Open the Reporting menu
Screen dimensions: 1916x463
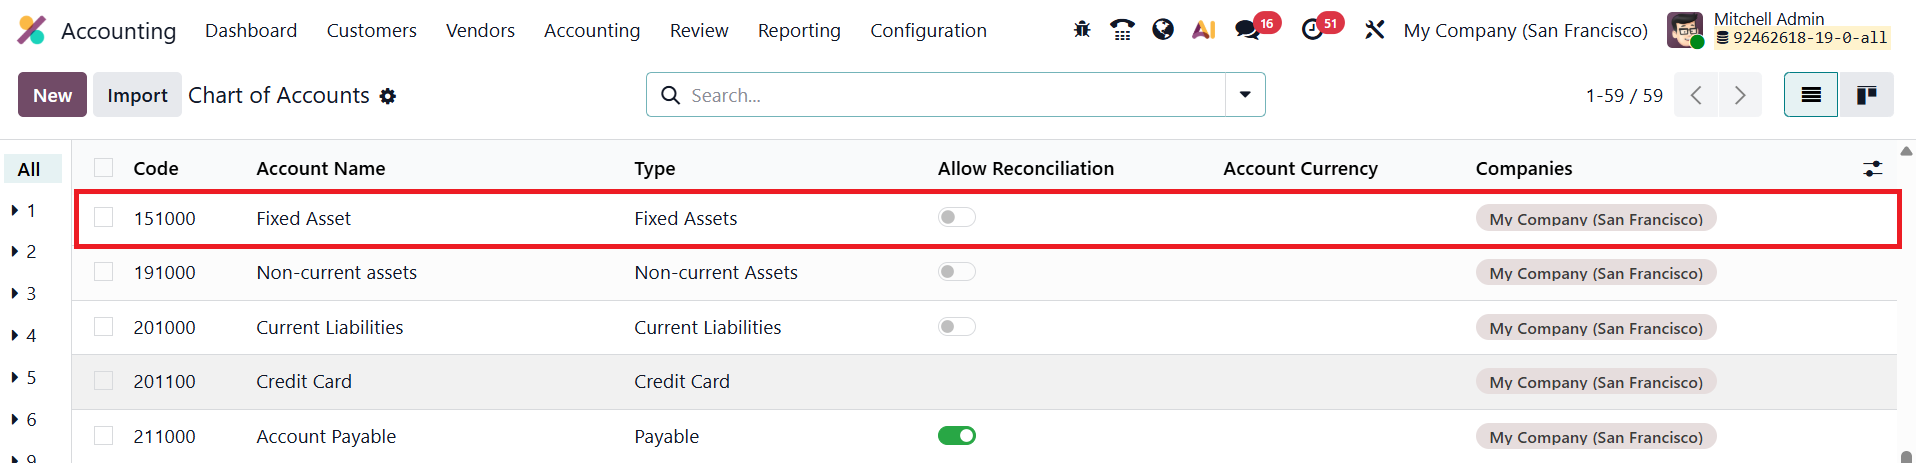[799, 31]
